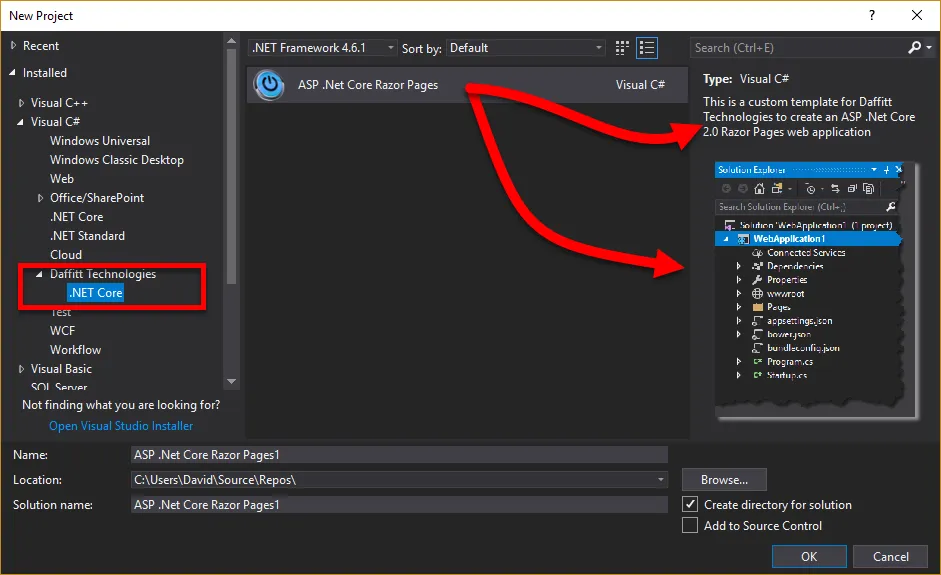
Task: Switch to small icons view
Action: (622, 48)
